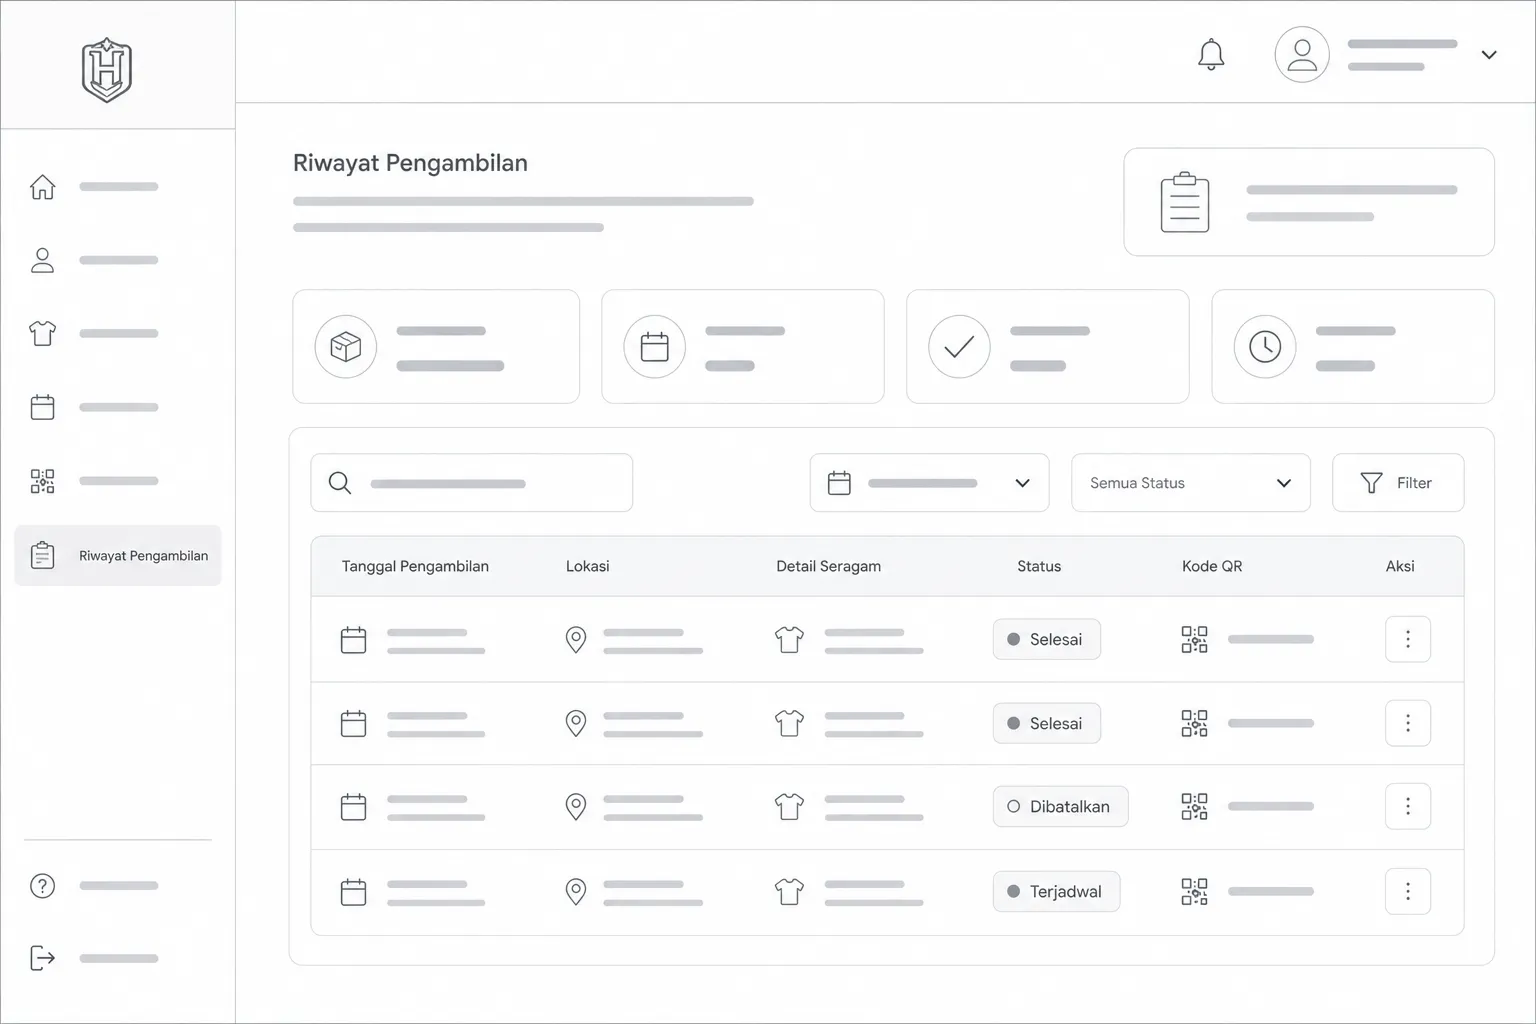This screenshot has height=1024, width=1536.
Task: Click the search field in table toolbar
Action: coord(472,483)
